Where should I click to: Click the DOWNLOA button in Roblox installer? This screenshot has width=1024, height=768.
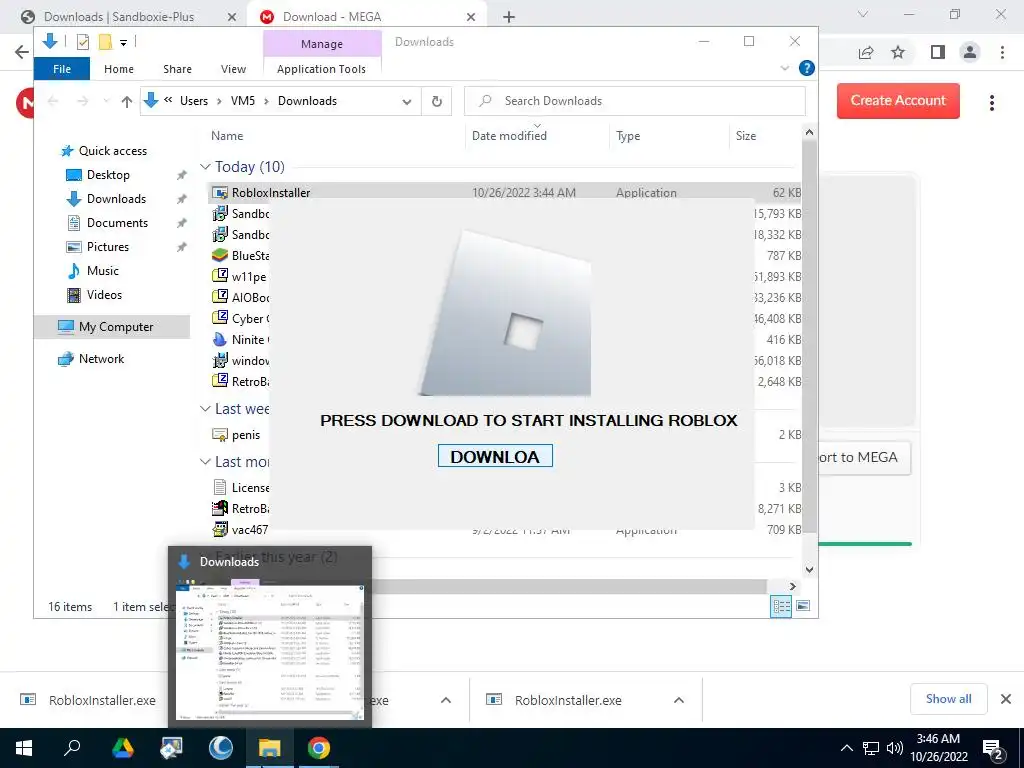[495, 456]
